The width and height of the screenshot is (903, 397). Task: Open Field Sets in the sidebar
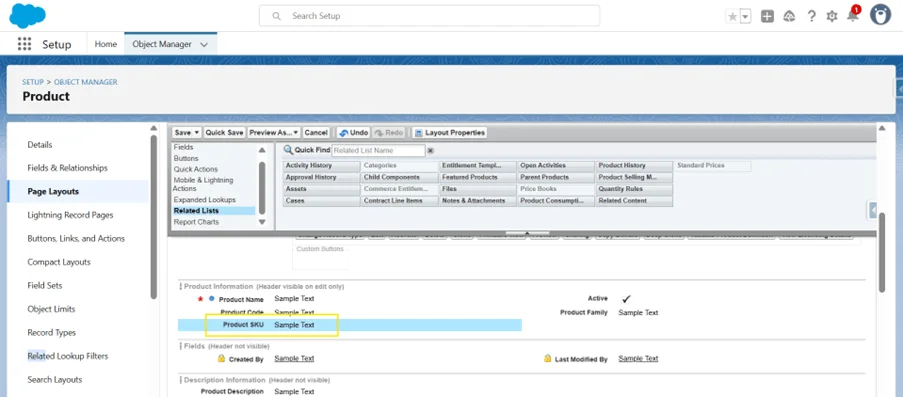(45, 286)
